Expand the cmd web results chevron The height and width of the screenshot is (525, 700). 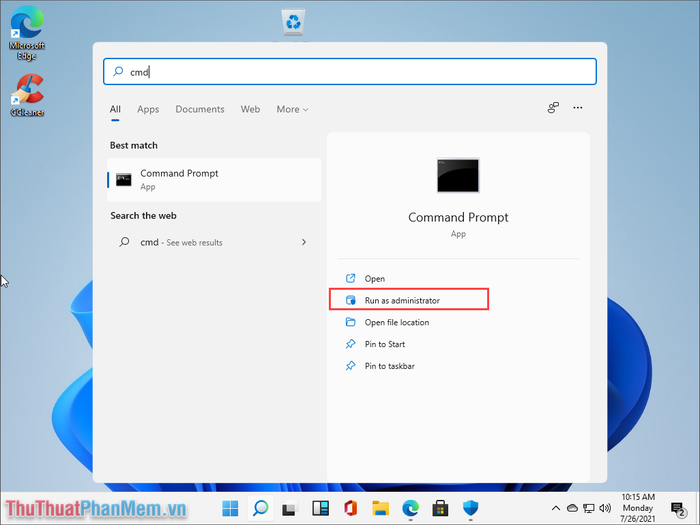point(304,242)
